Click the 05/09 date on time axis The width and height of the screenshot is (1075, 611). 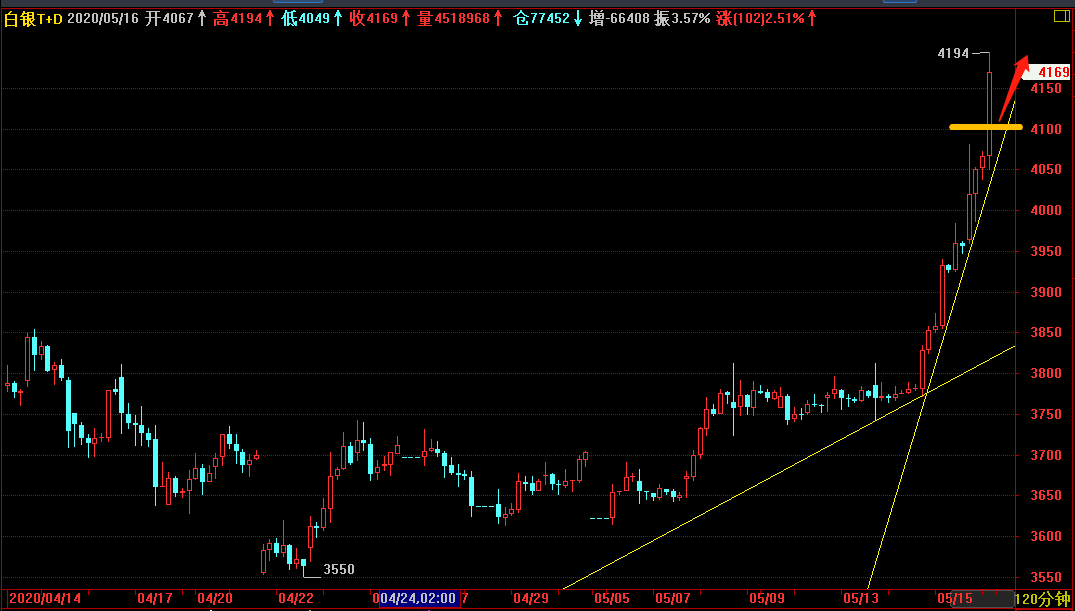tap(767, 599)
